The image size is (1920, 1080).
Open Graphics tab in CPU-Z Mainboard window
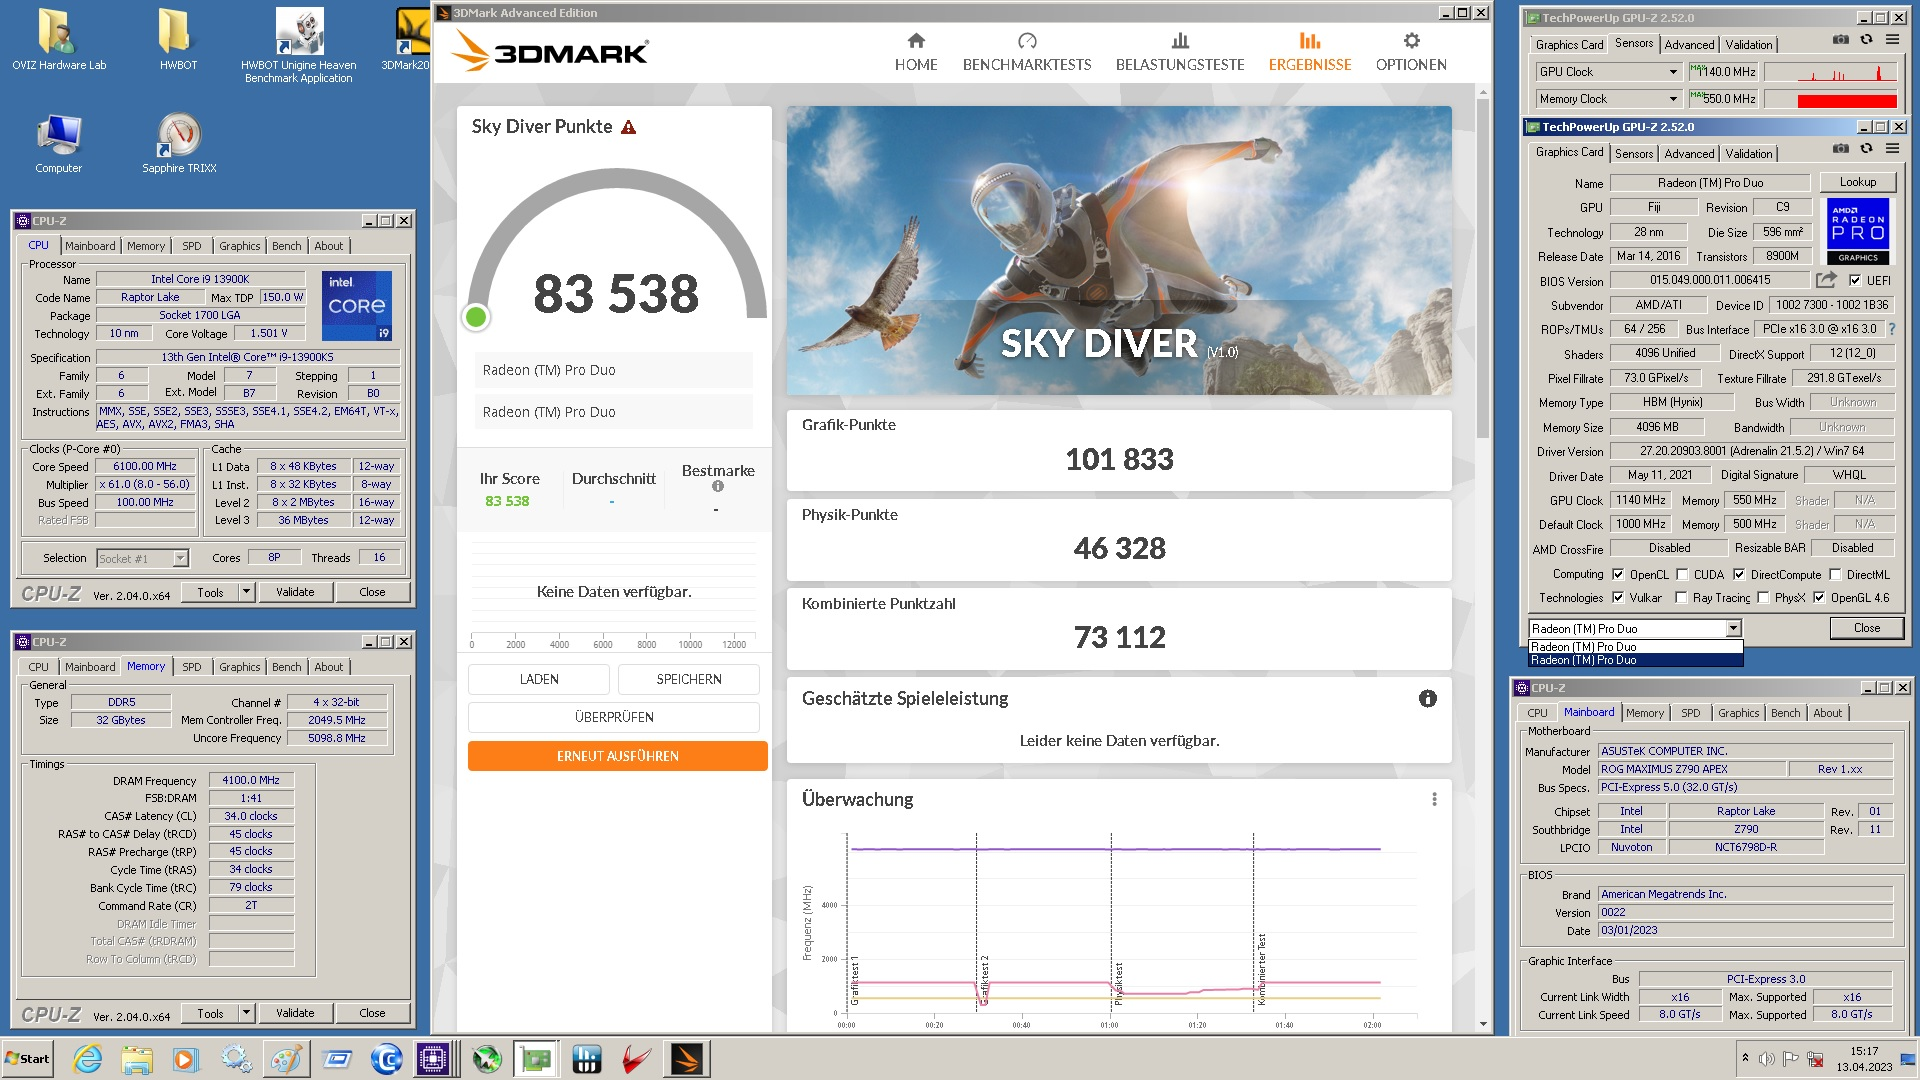tap(1738, 713)
